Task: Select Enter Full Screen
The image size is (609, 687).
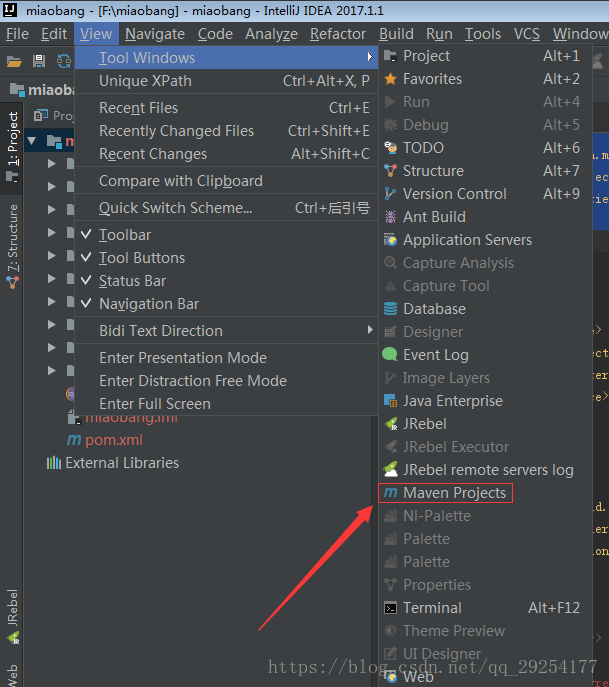Action: pyautogui.click(x=227, y=404)
